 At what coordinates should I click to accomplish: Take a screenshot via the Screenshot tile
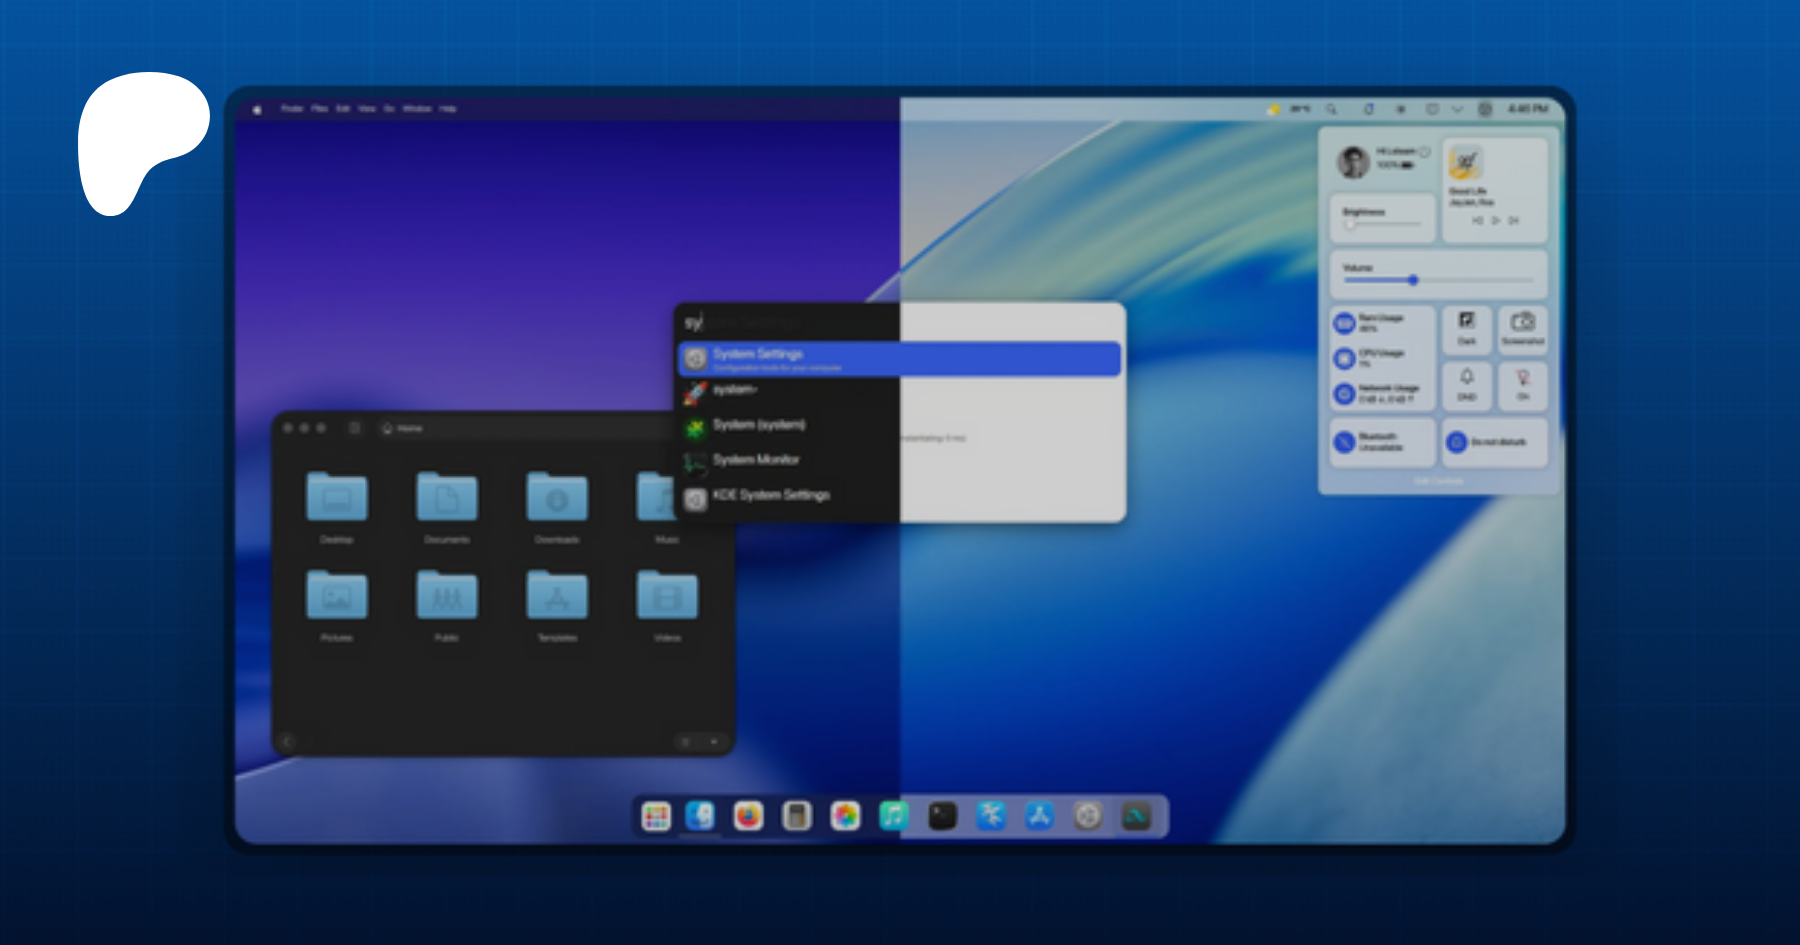coord(1522,328)
